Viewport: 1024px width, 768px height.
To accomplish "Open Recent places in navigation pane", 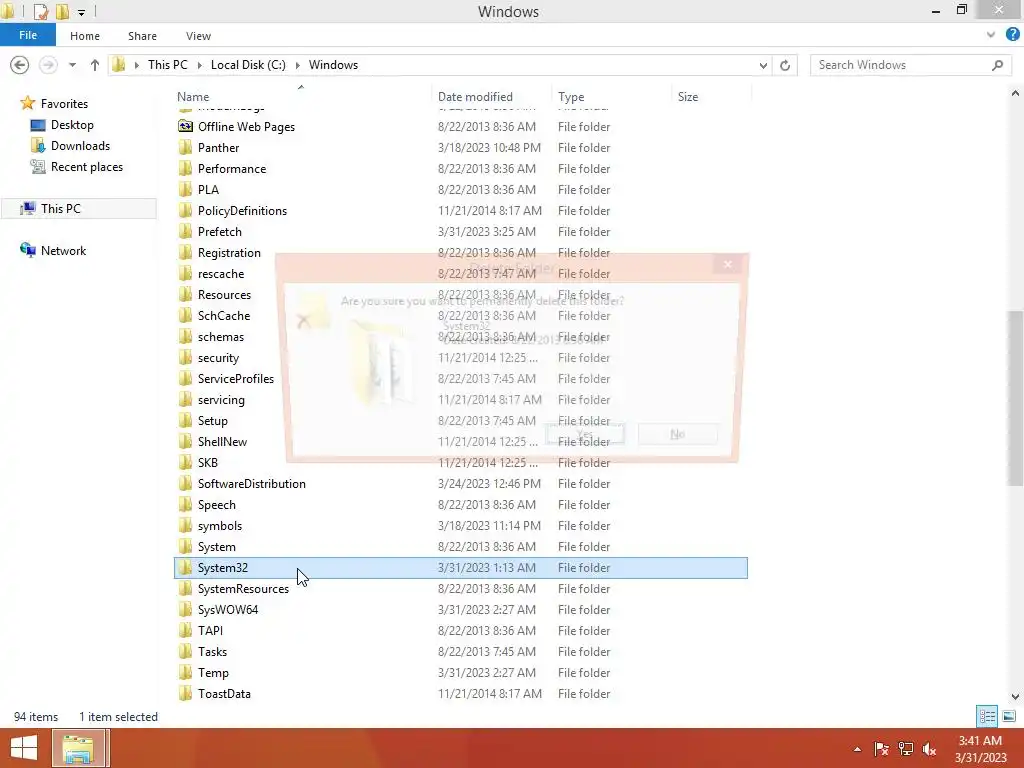I will point(87,167).
